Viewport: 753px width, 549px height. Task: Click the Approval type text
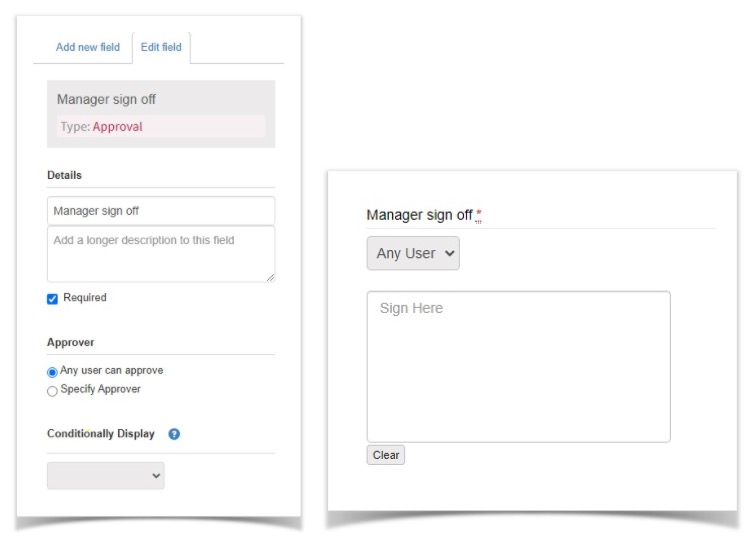coord(117,127)
